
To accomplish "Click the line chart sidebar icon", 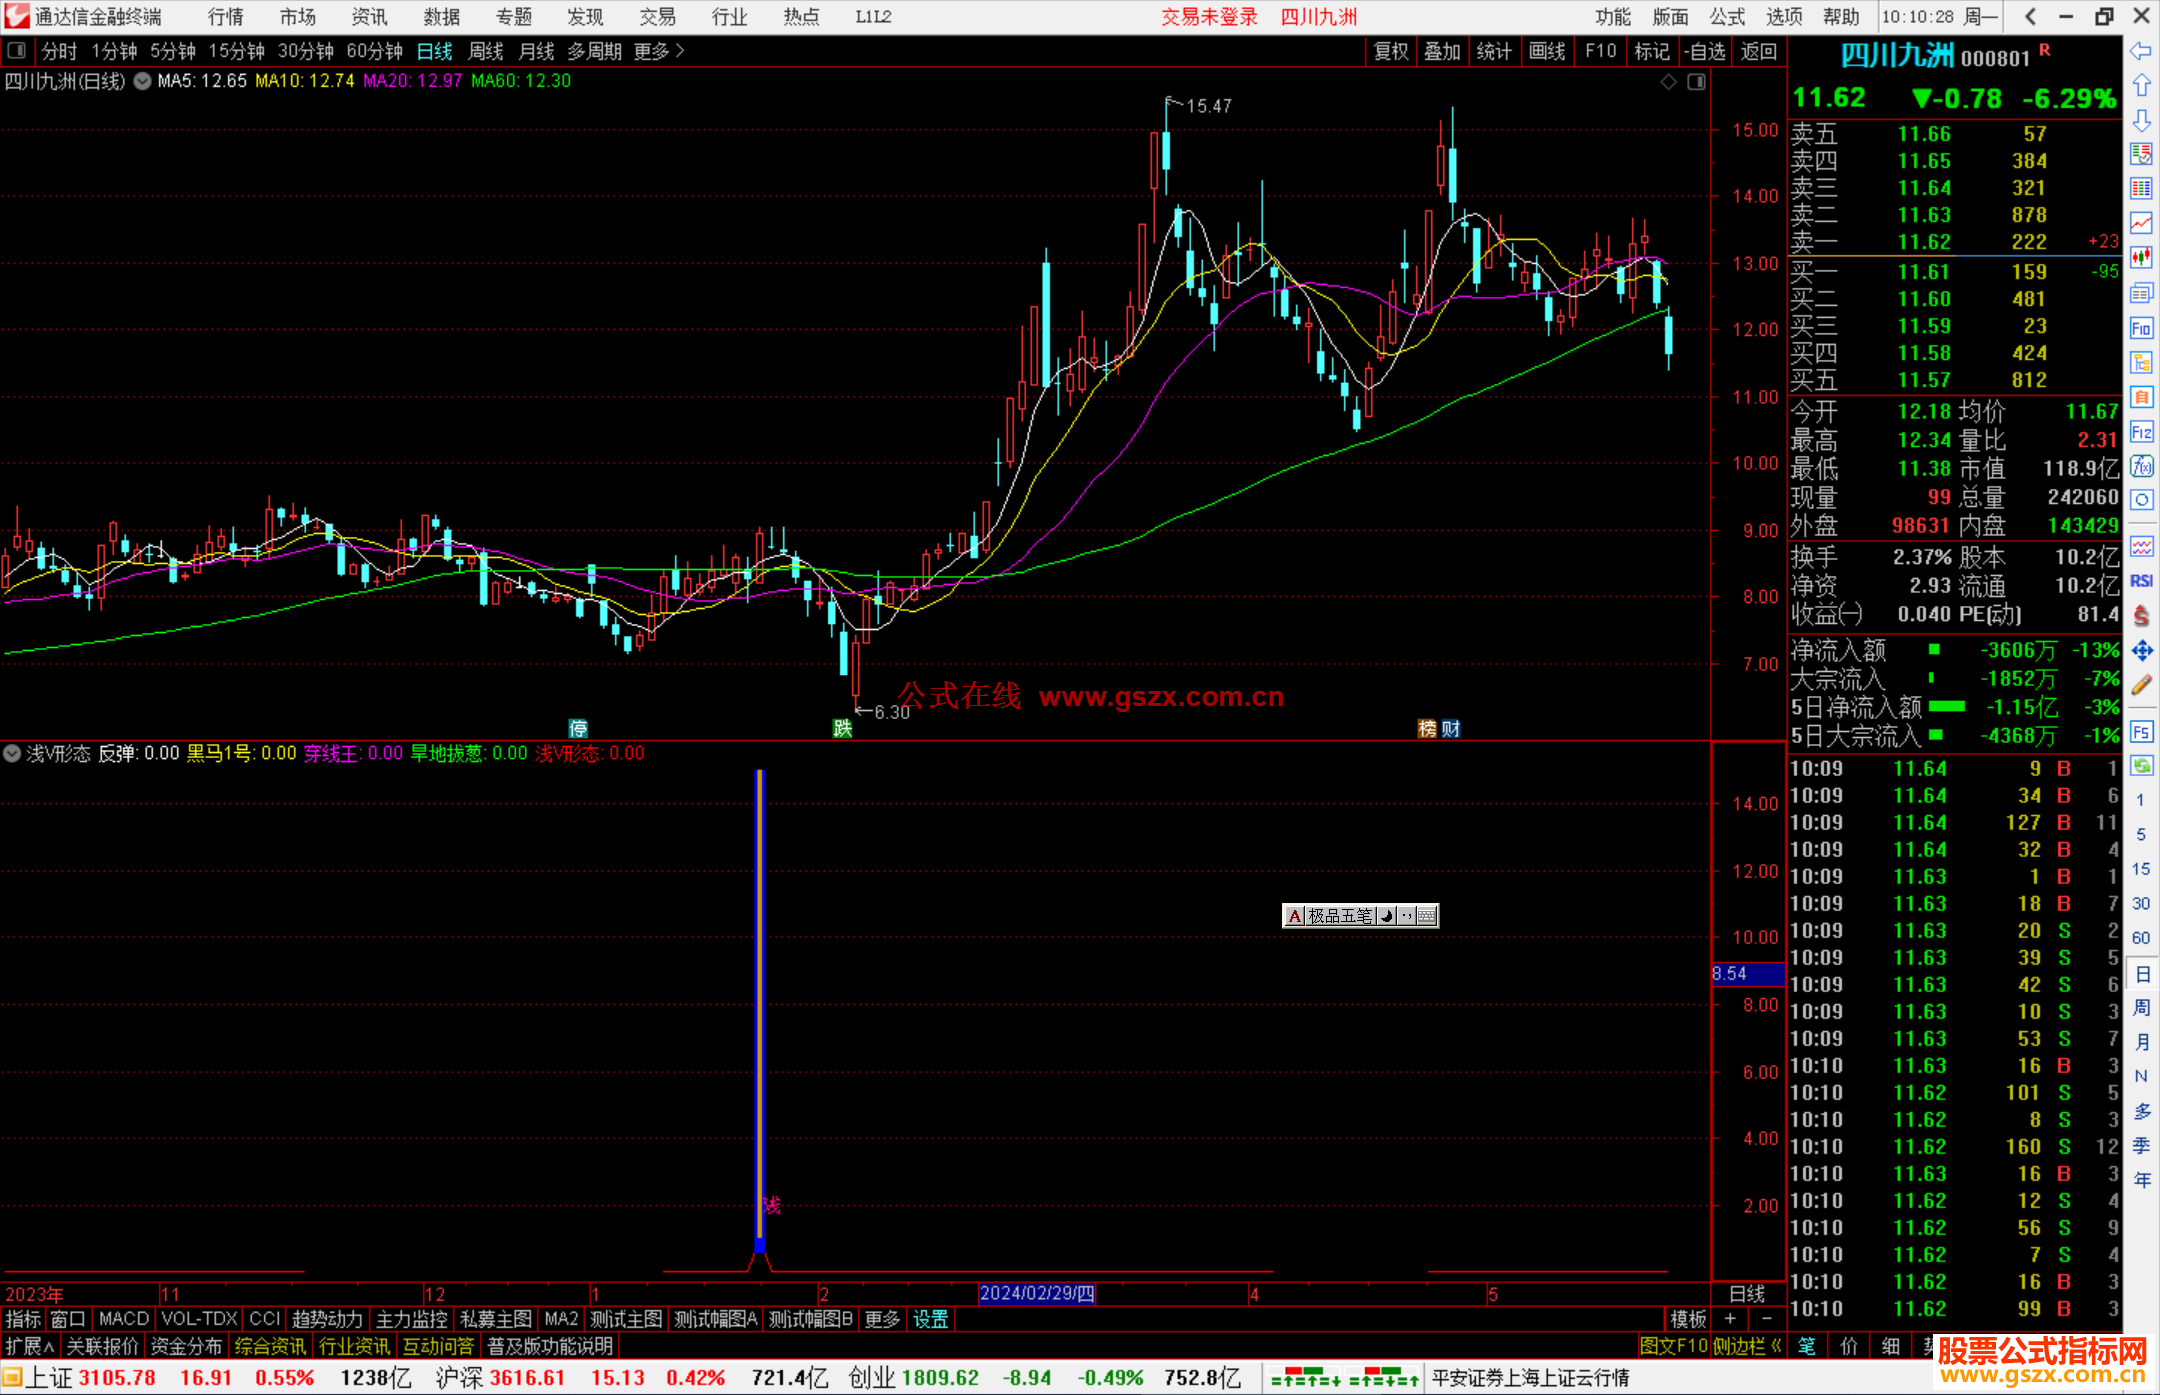I will click(2141, 222).
